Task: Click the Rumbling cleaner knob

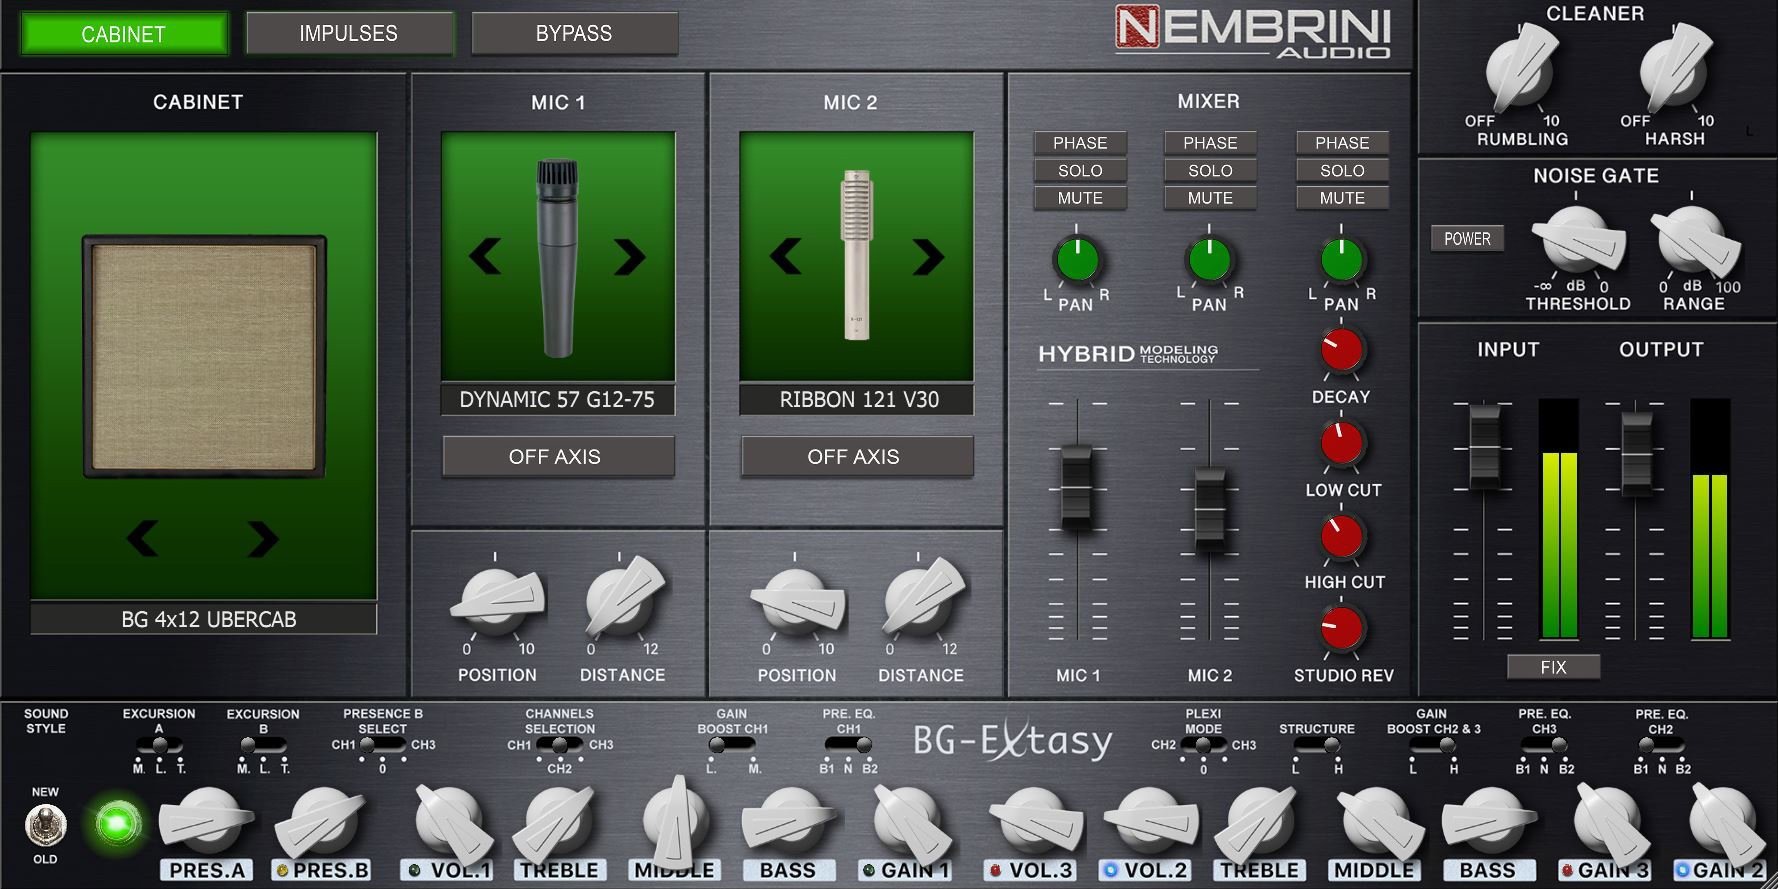Action: coord(1519,72)
